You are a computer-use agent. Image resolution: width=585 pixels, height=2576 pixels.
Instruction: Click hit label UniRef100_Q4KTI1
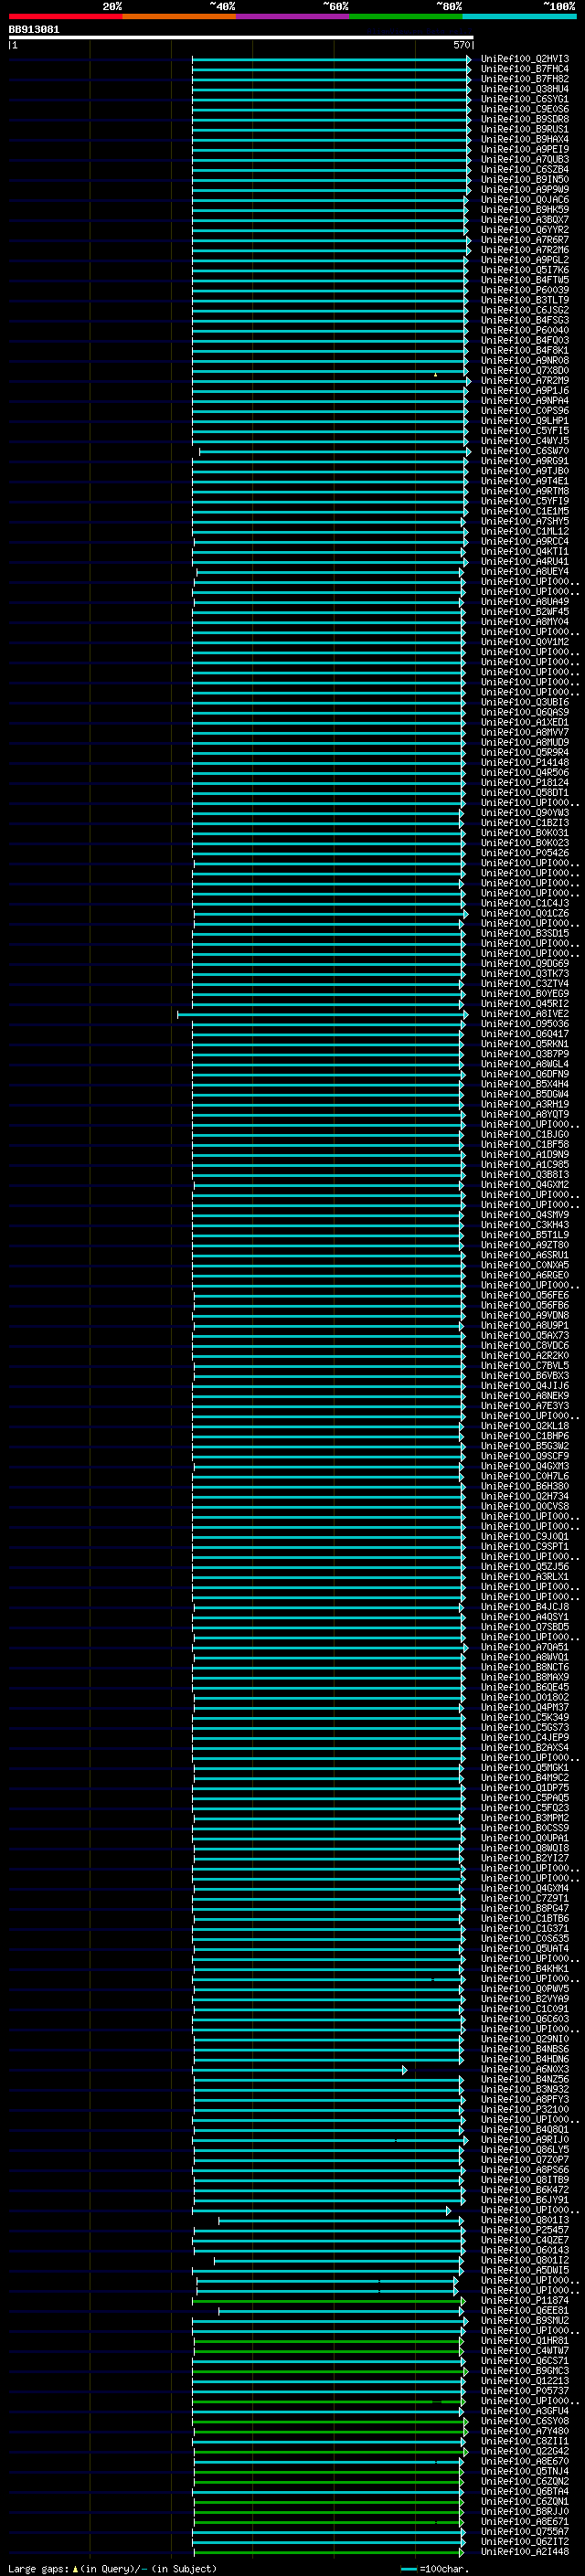pyautogui.click(x=525, y=552)
